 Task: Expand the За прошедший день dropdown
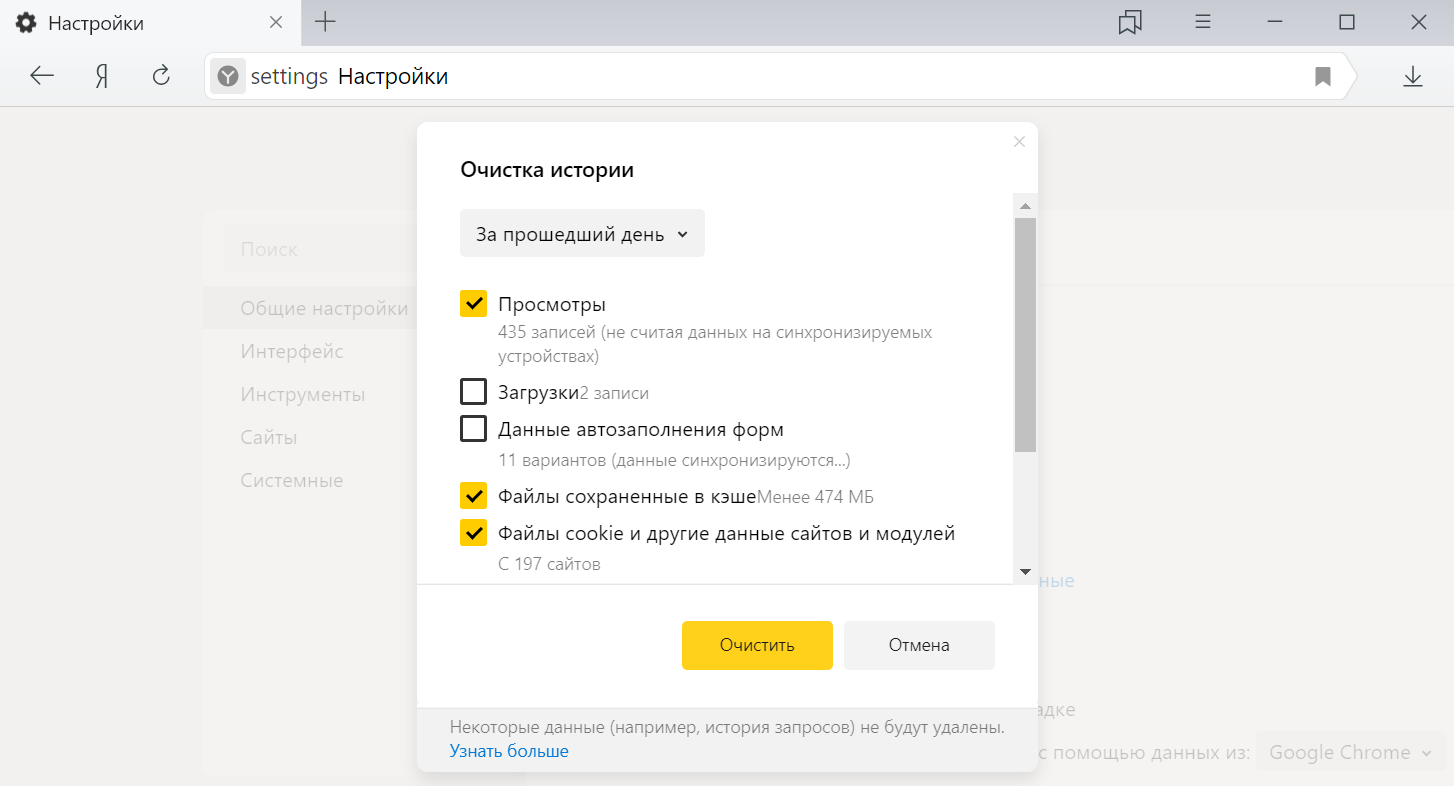pyautogui.click(x=582, y=234)
